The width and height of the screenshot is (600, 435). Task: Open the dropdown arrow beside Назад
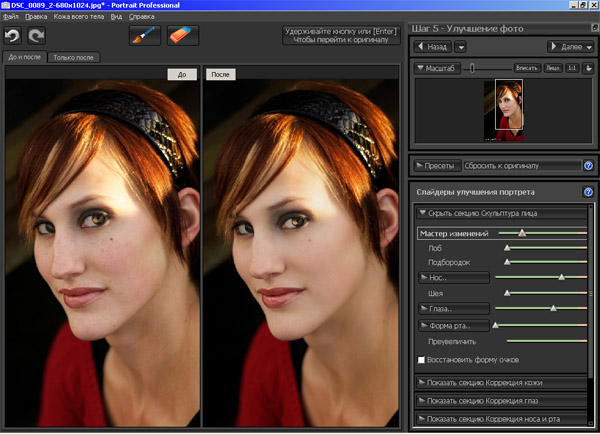[460, 46]
